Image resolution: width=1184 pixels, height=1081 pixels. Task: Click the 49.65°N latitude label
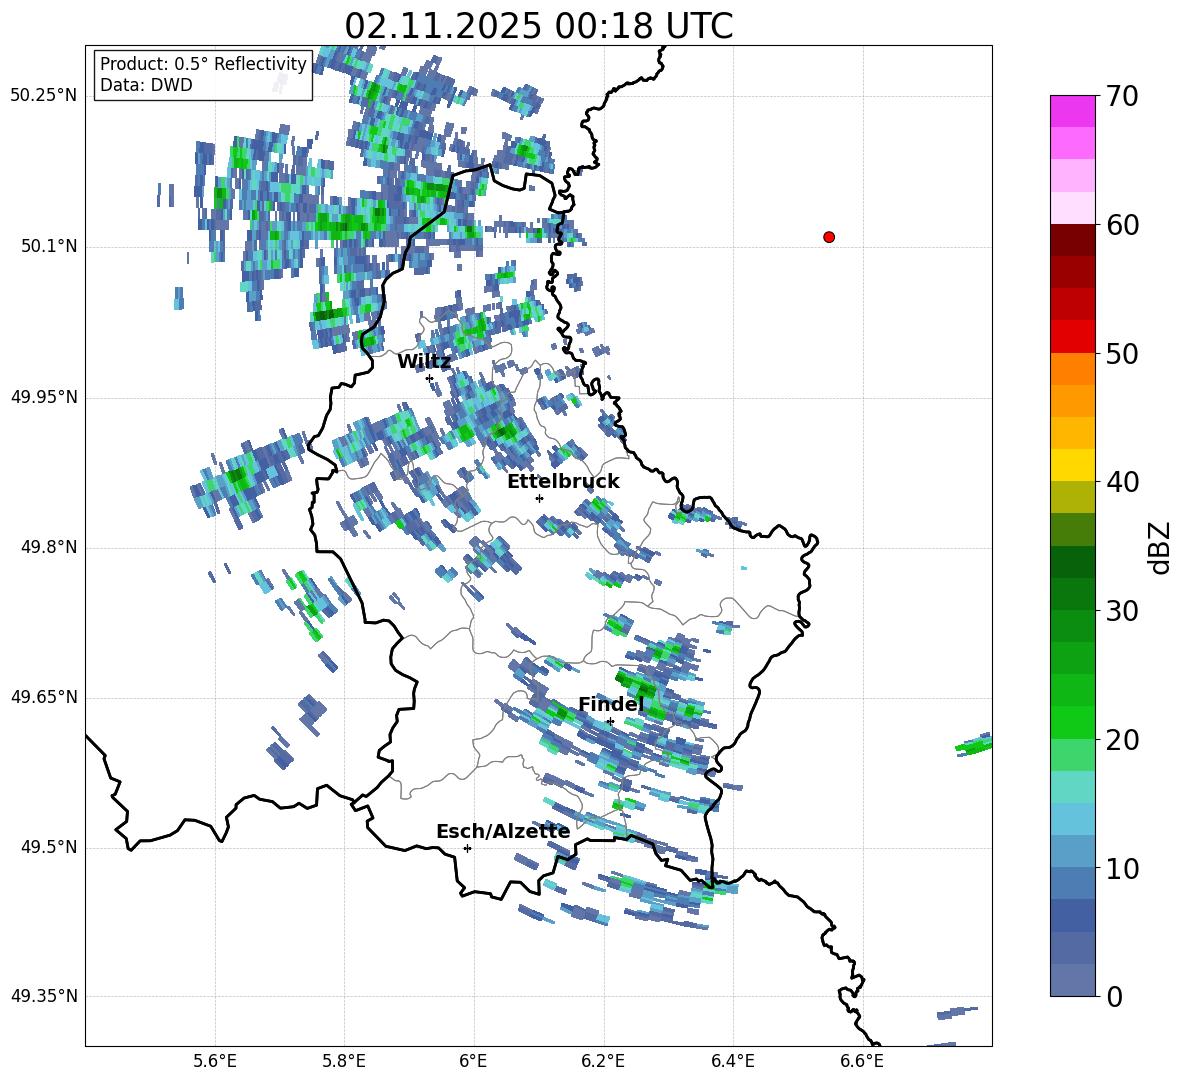[44, 697]
